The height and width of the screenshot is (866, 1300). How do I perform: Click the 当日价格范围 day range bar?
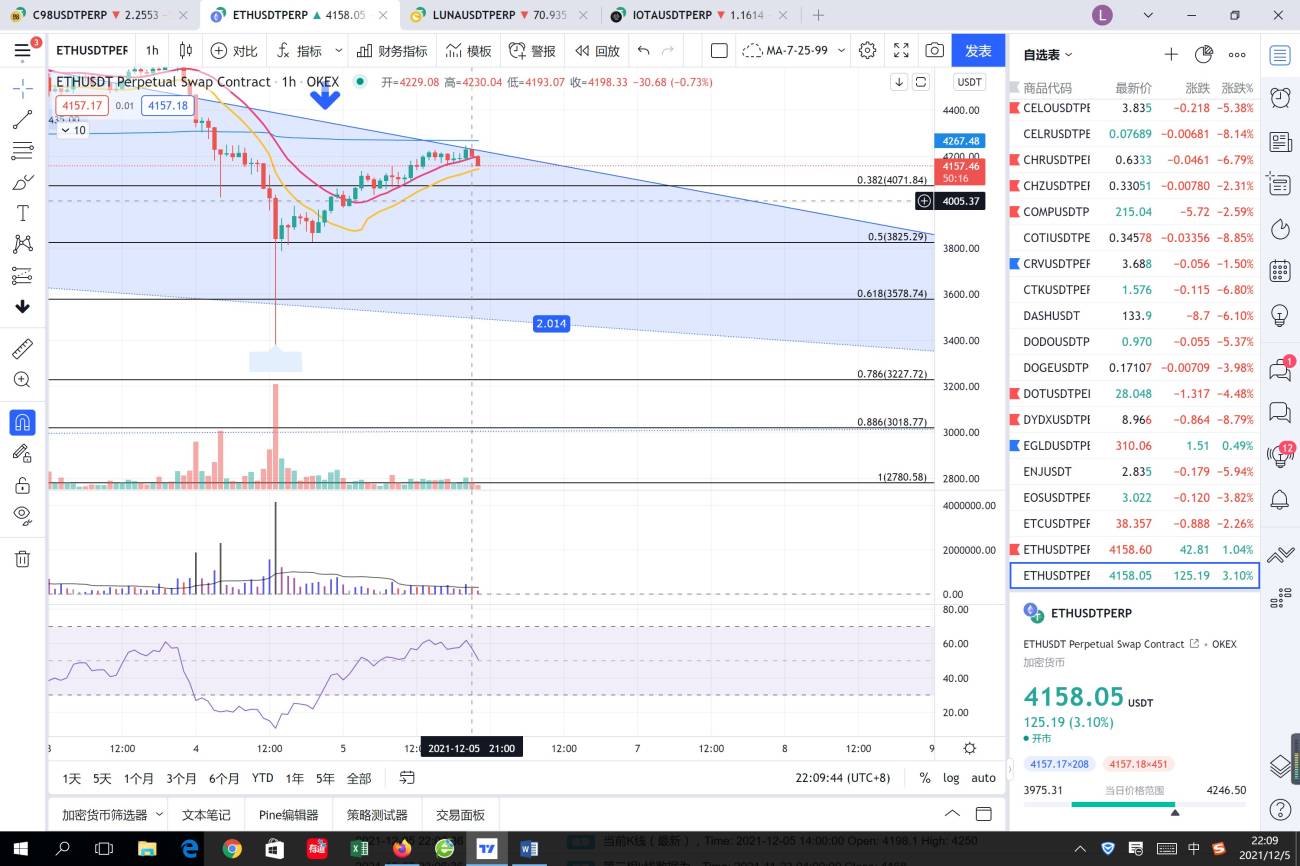point(1135,803)
